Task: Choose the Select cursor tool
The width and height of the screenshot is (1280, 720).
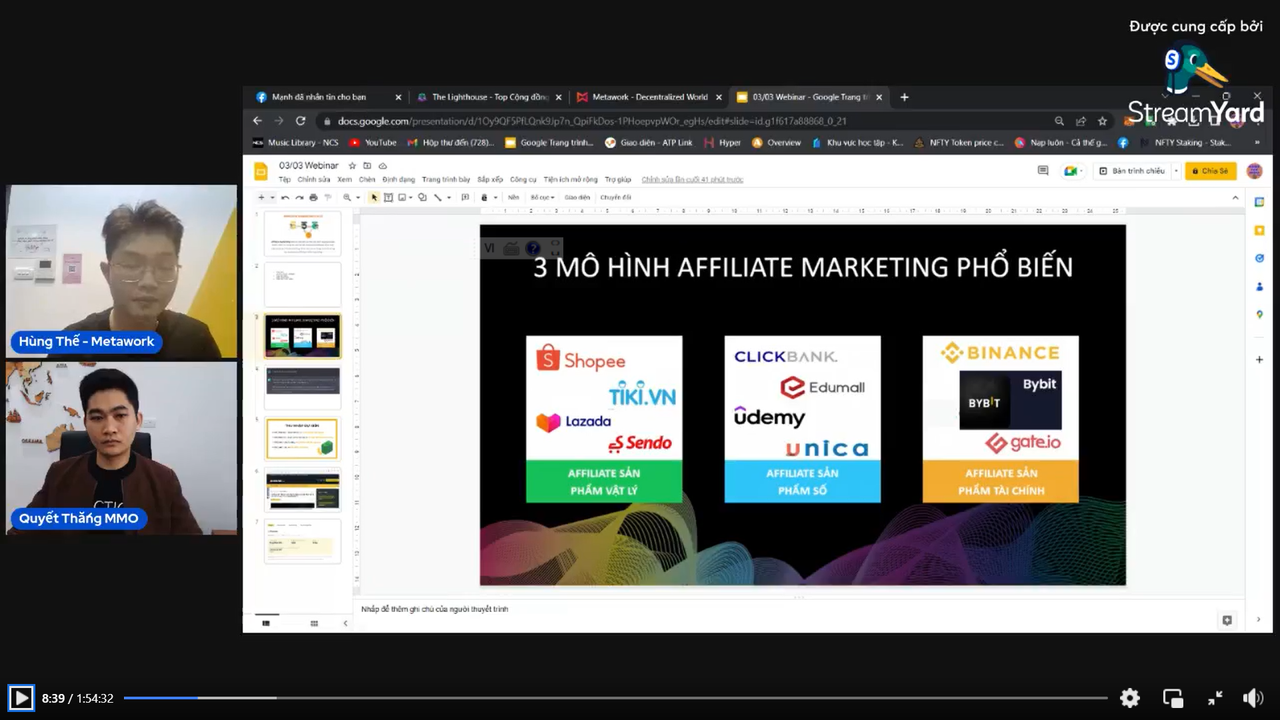Action: [374, 198]
